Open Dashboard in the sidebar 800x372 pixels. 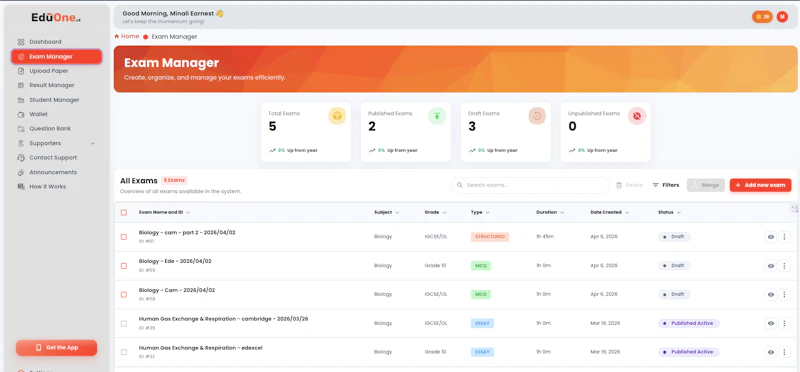click(45, 42)
